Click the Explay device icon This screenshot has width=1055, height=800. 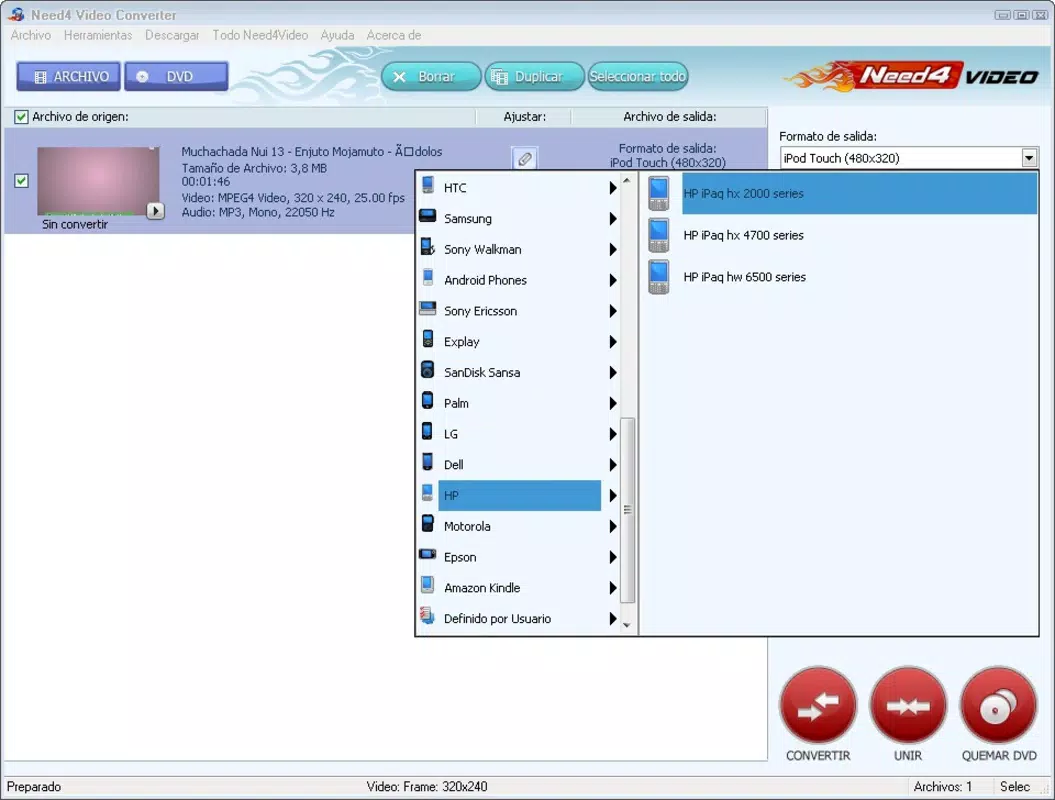pos(428,340)
